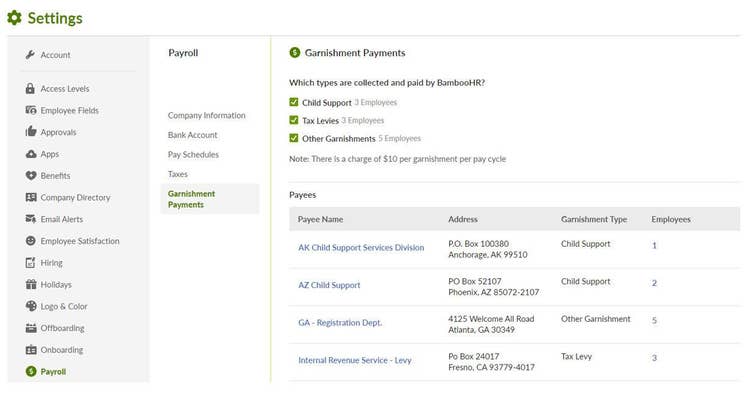Open Offboarding settings

point(62,328)
